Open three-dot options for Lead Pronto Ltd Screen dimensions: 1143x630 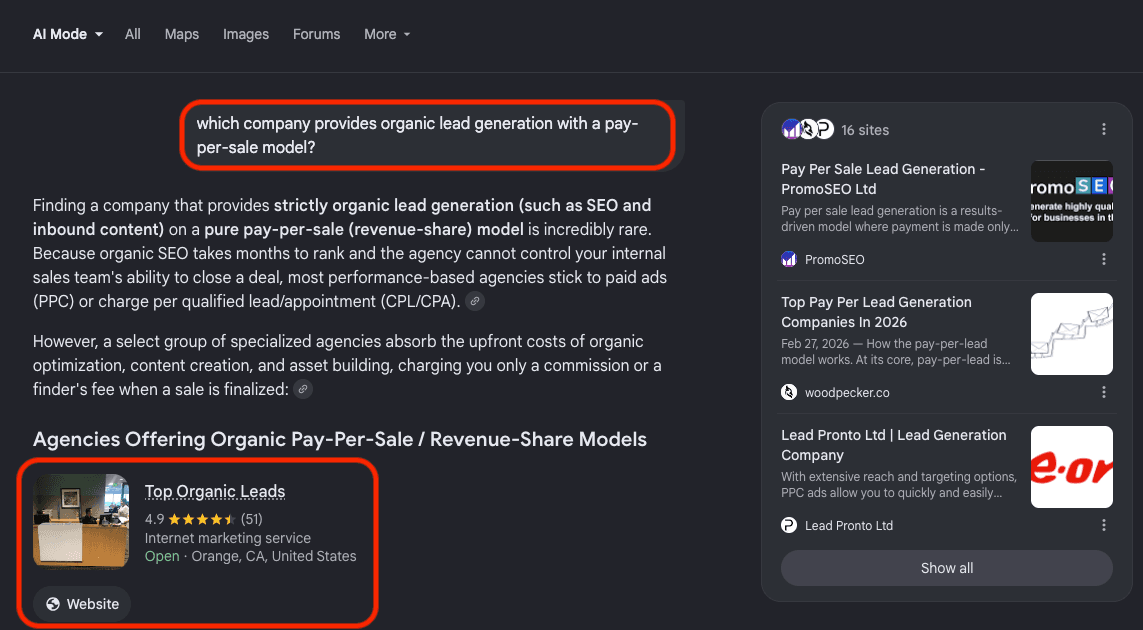(1104, 525)
